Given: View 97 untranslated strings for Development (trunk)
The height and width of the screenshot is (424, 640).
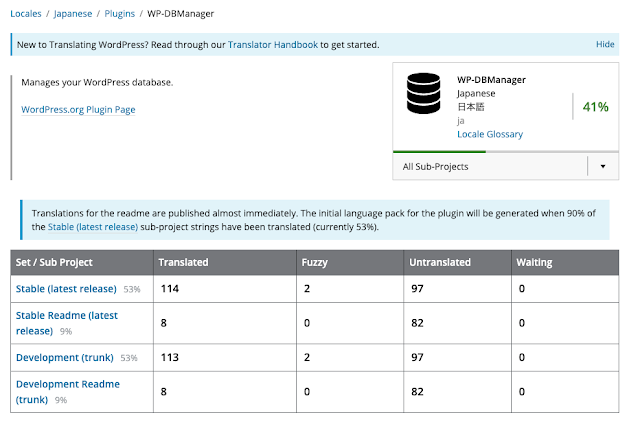Looking at the screenshot, I should point(418,357).
